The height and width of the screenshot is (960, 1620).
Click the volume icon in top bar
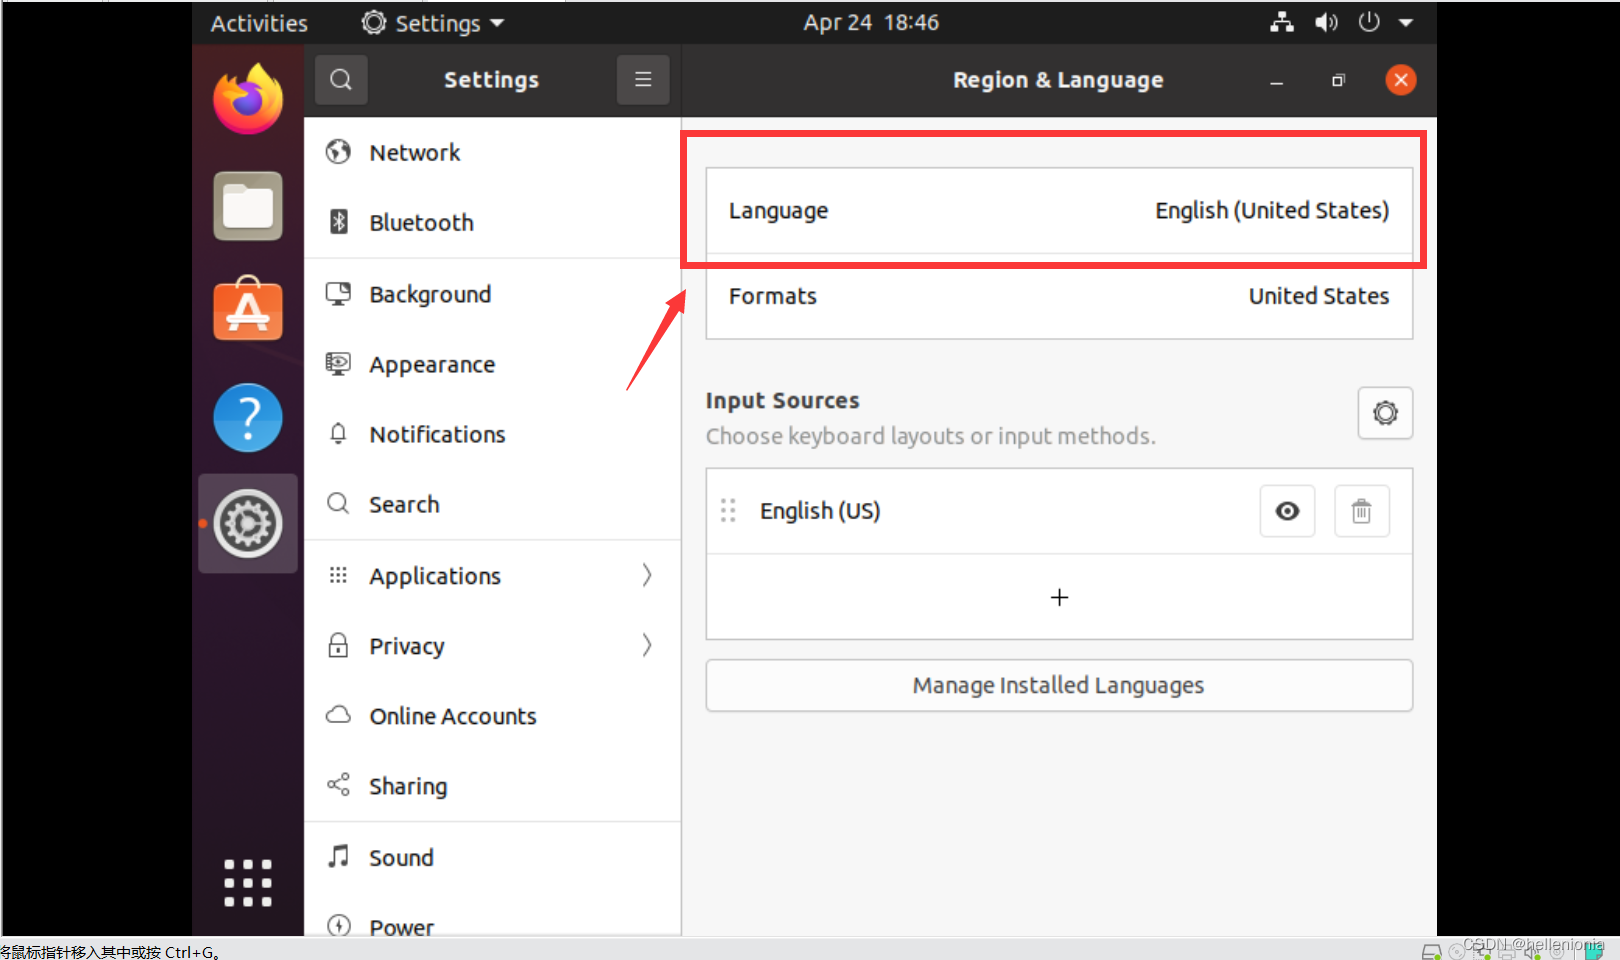click(1326, 22)
